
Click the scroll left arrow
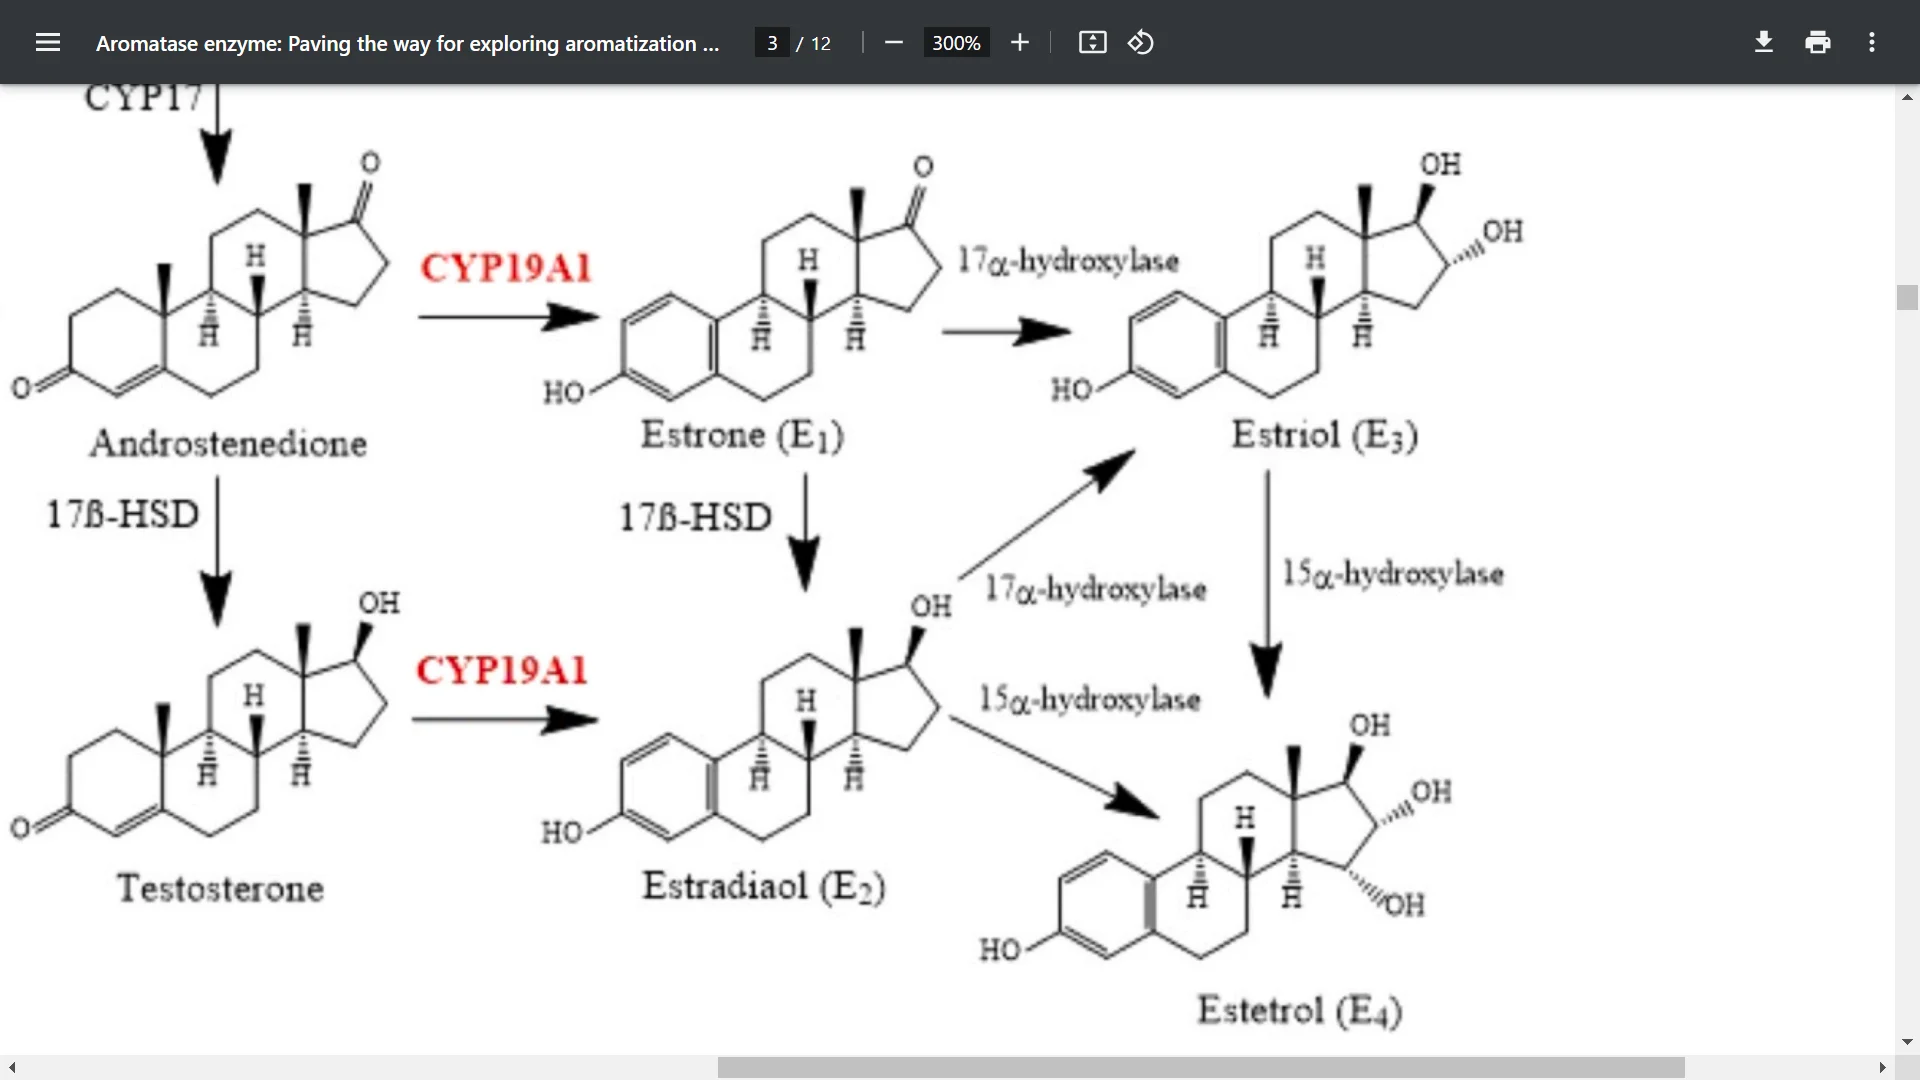(x=11, y=1067)
